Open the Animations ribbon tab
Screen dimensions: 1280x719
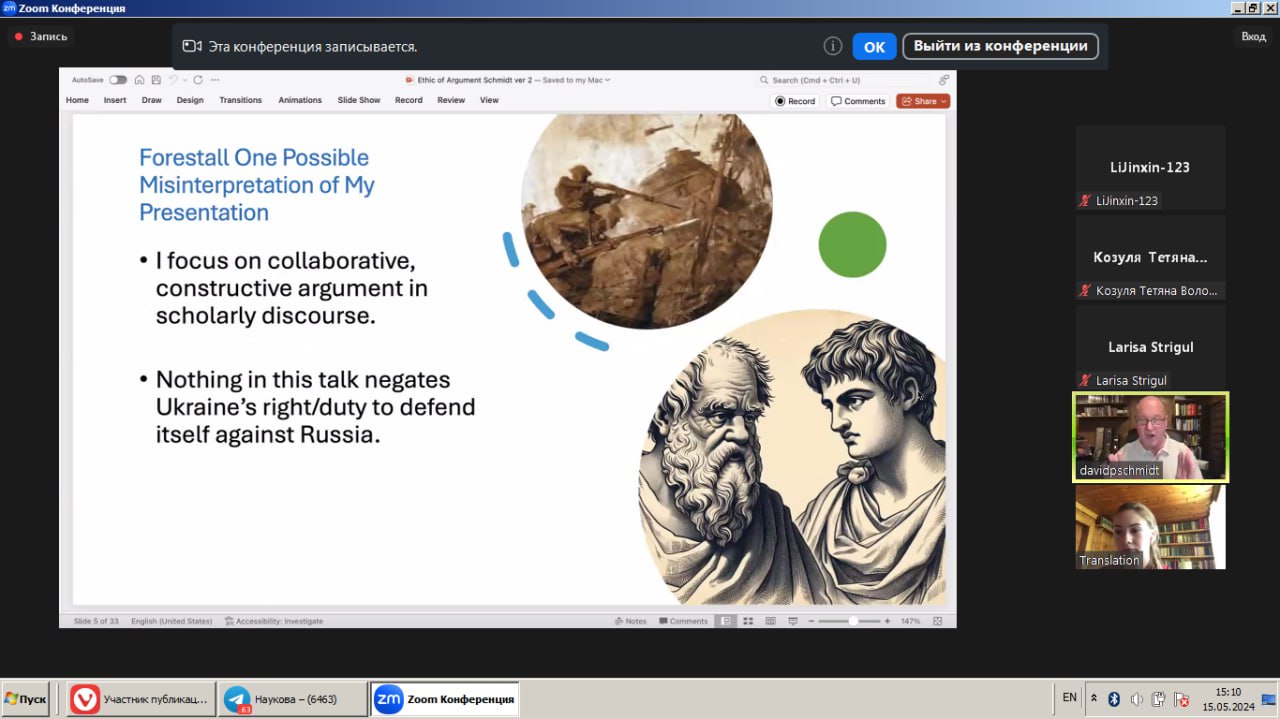300,100
